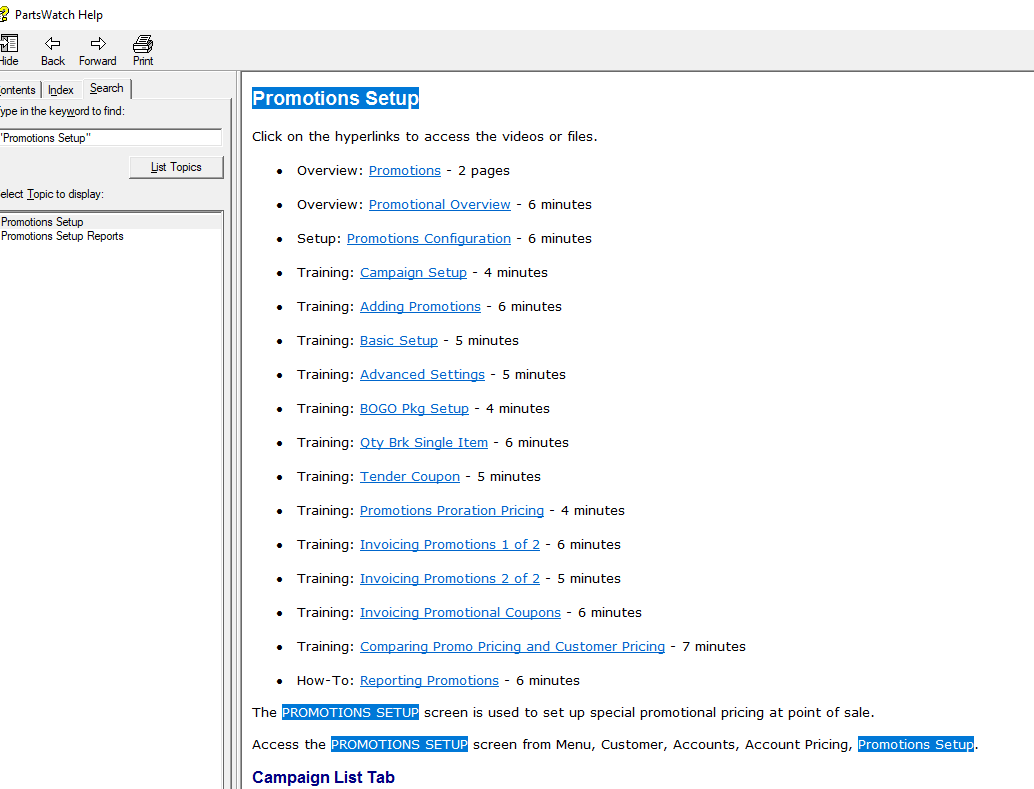The height and width of the screenshot is (789, 1034).
Task: Open the BOGO Pkg Setup link
Action: click(414, 408)
